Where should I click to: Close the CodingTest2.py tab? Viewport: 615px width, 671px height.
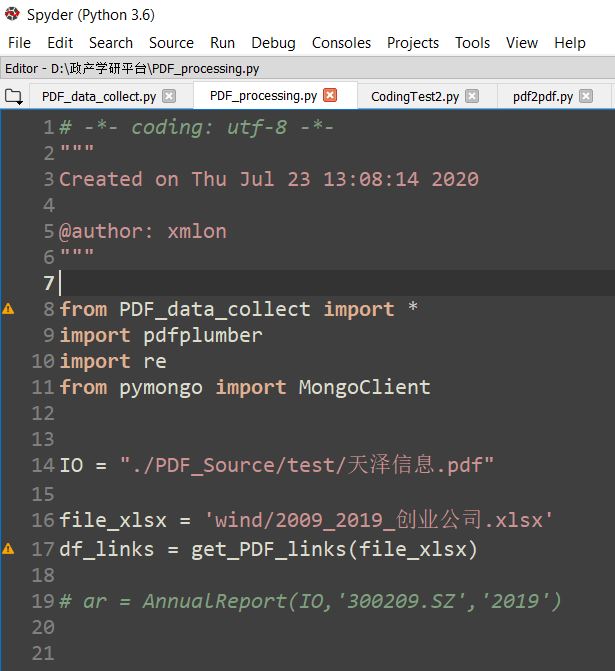(x=472, y=96)
